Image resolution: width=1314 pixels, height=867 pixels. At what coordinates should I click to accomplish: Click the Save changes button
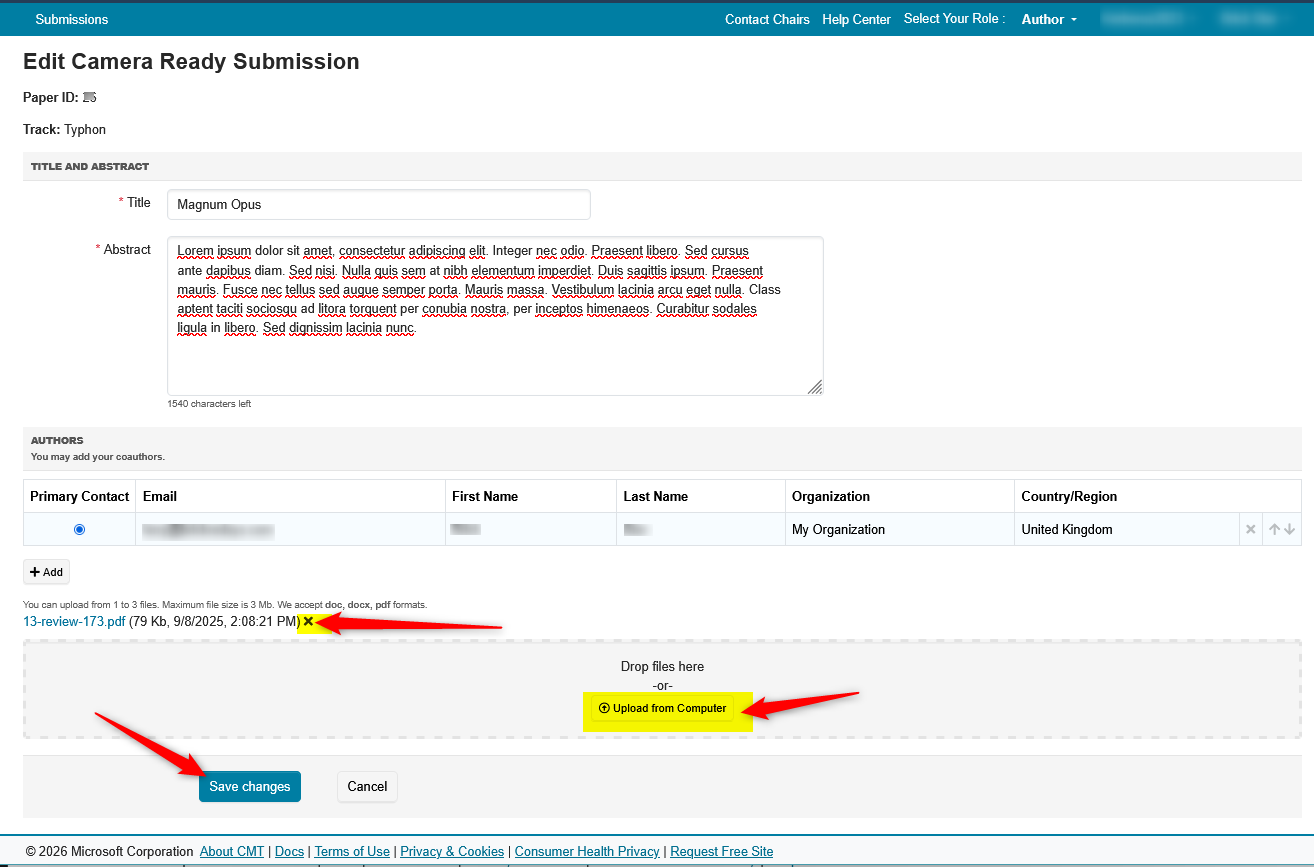(x=250, y=786)
